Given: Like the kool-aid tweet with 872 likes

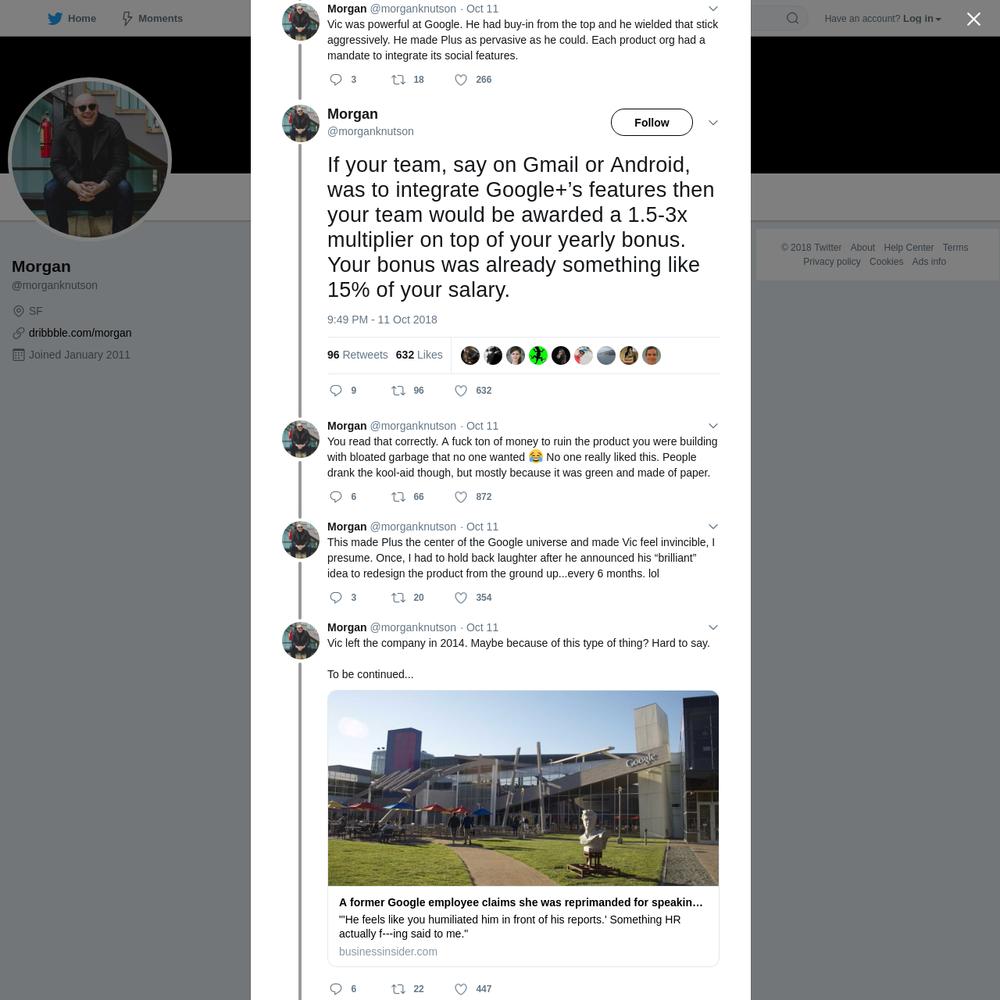Looking at the screenshot, I should tap(460, 497).
